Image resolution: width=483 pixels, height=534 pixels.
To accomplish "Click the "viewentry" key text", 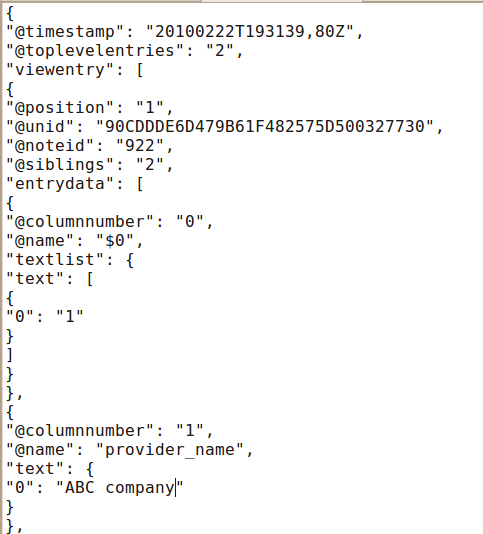I will [61, 69].
